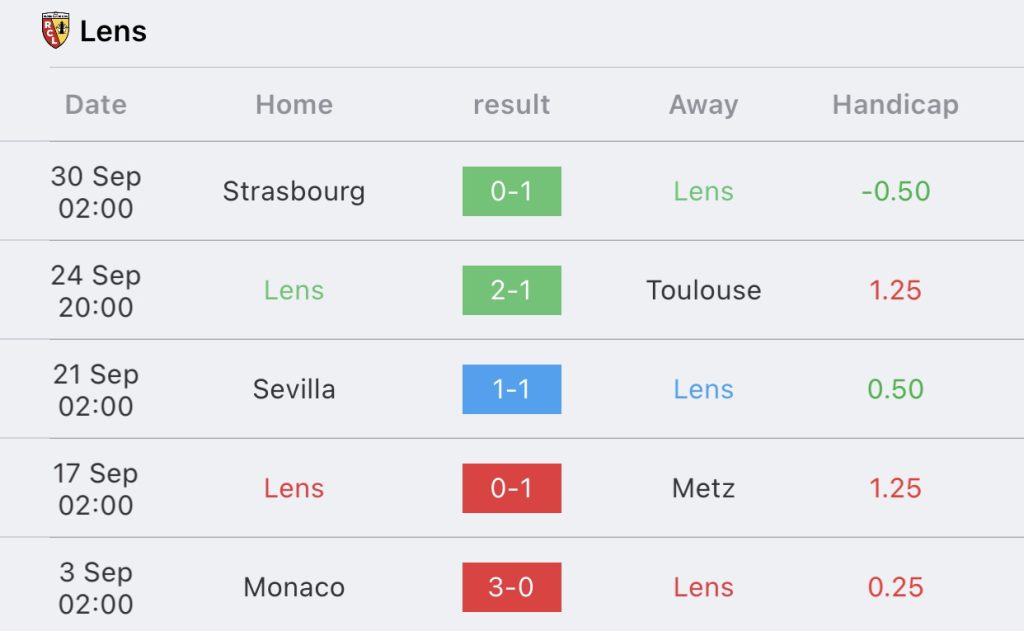The width and height of the screenshot is (1024, 631).
Task: Click the Lens club crest icon
Action: pyautogui.click(x=56, y=30)
